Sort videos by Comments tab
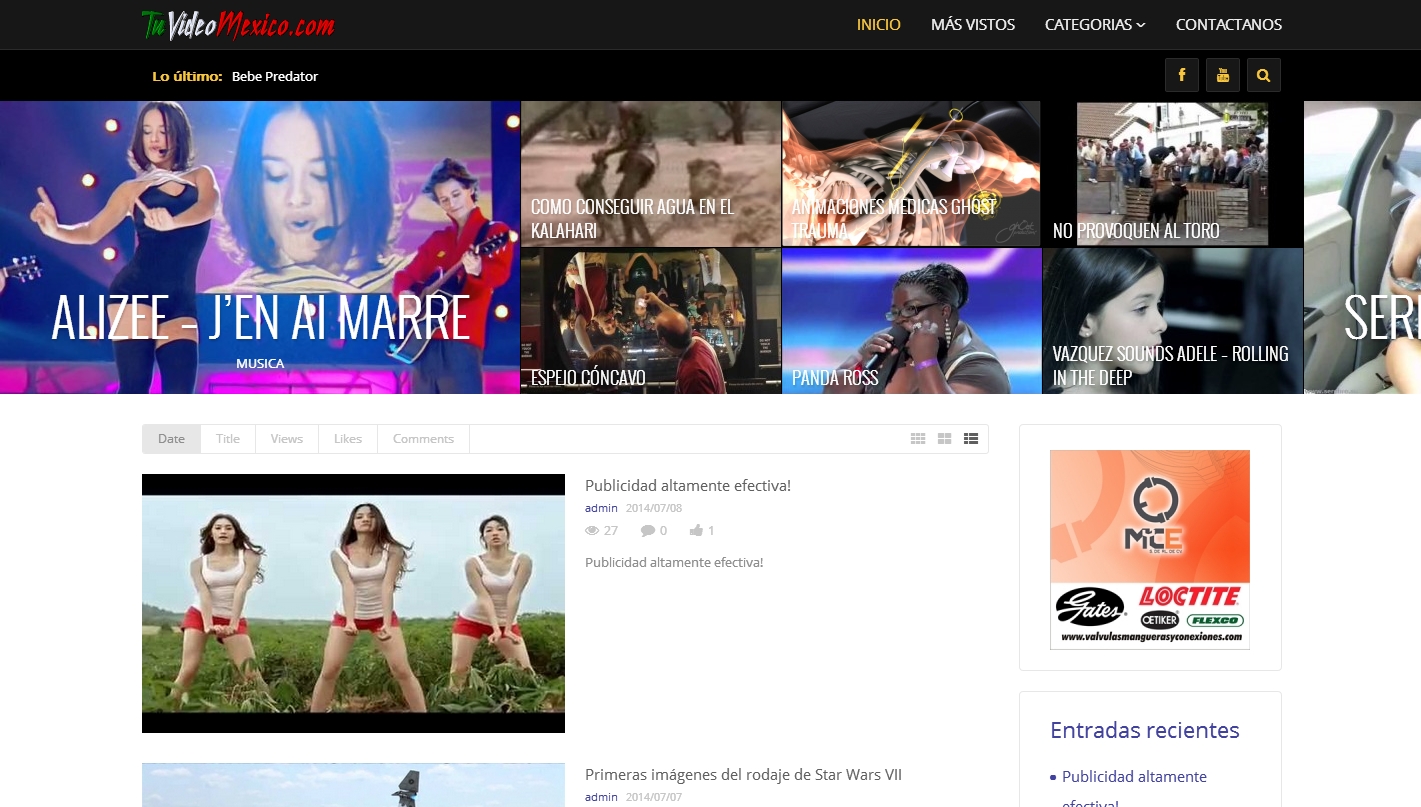The height and width of the screenshot is (807, 1421). [x=423, y=439]
